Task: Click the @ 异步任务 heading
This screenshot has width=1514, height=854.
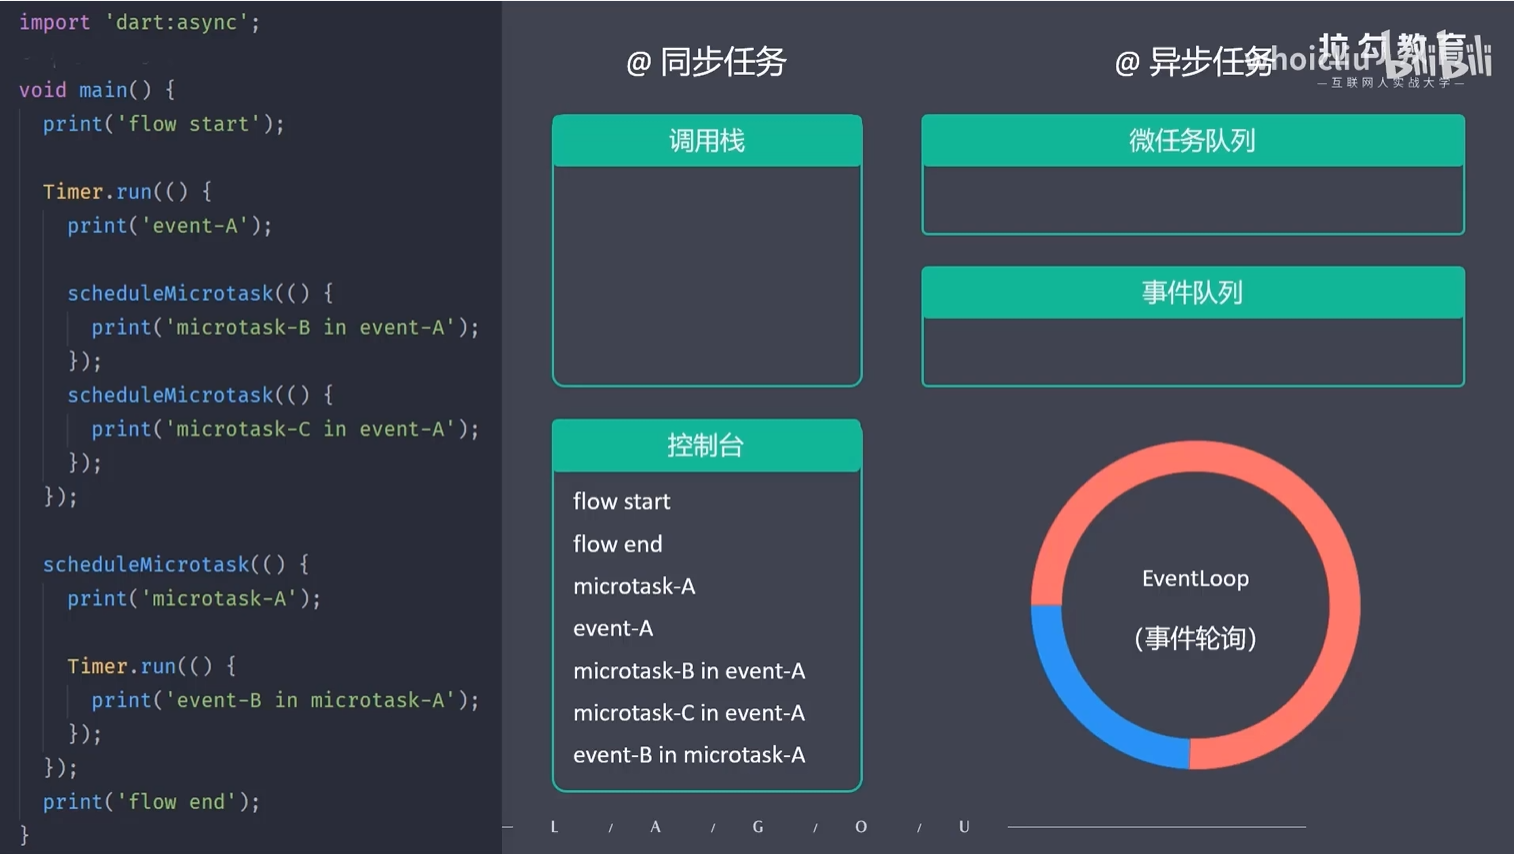Action: point(1193,62)
